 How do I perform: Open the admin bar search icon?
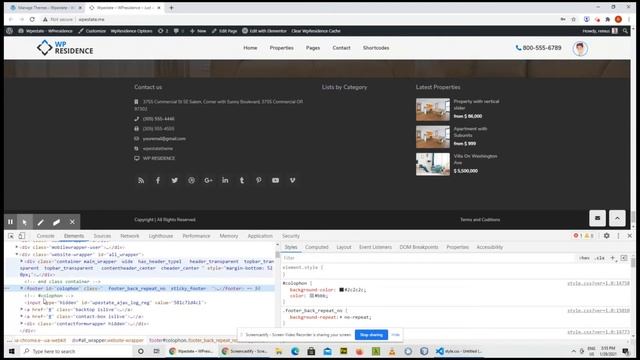625,31
